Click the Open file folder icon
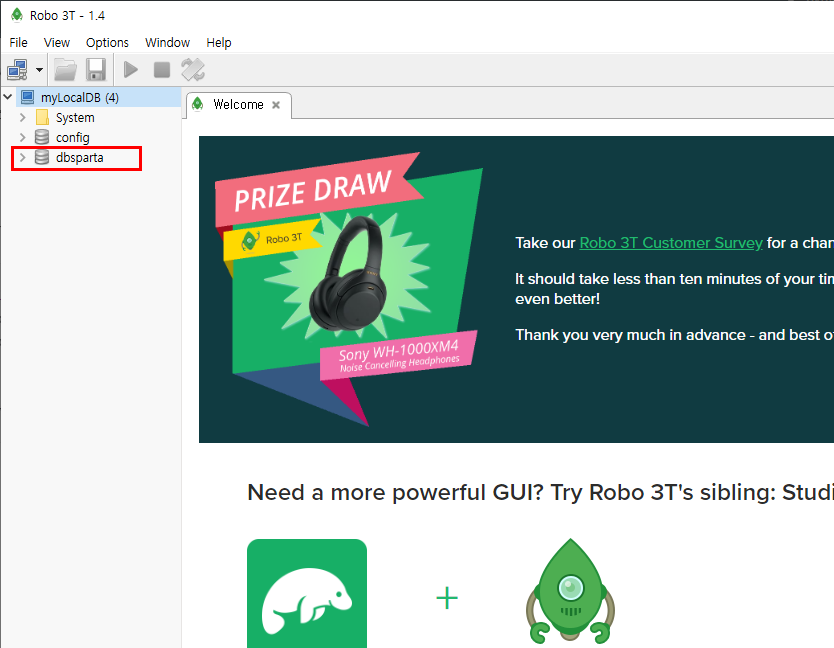The height and width of the screenshot is (648, 834). (x=65, y=70)
